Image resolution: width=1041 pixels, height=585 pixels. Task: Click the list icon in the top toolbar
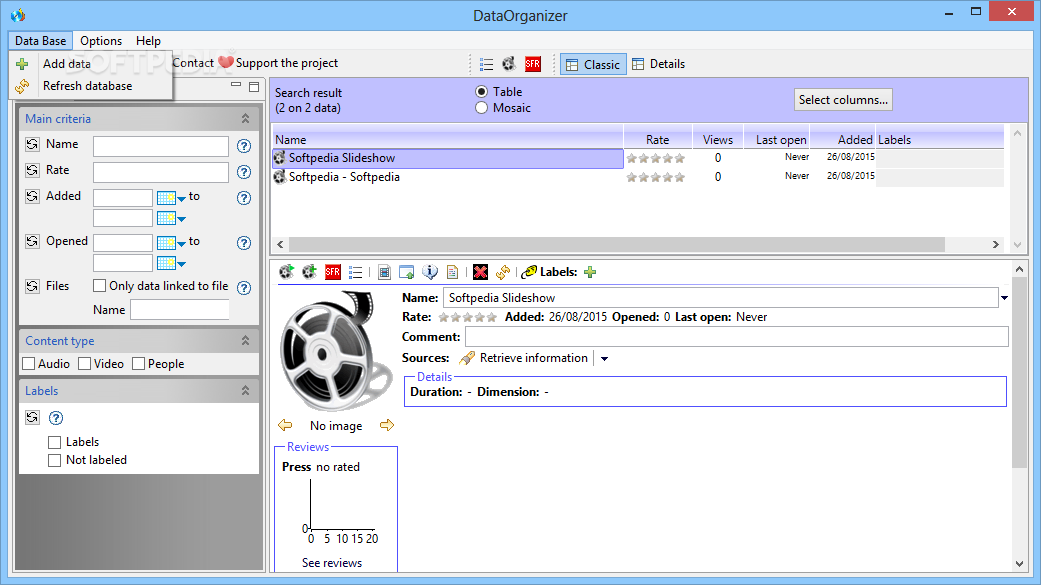click(487, 64)
